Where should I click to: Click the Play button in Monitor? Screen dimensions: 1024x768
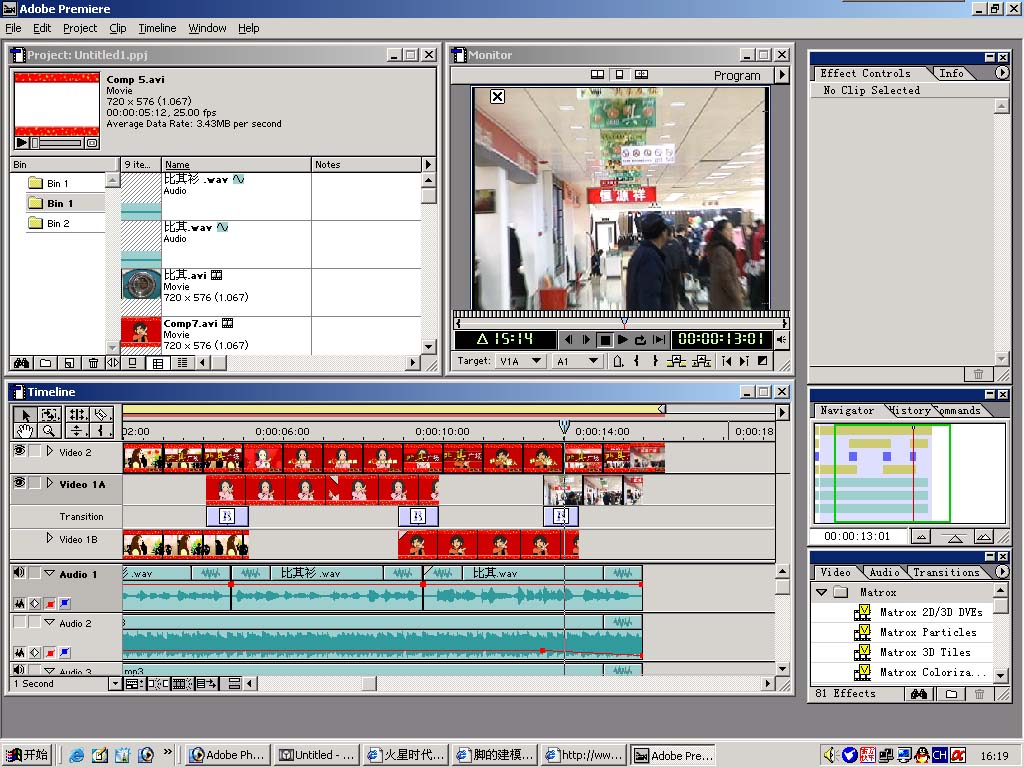click(x=622, y=340)
